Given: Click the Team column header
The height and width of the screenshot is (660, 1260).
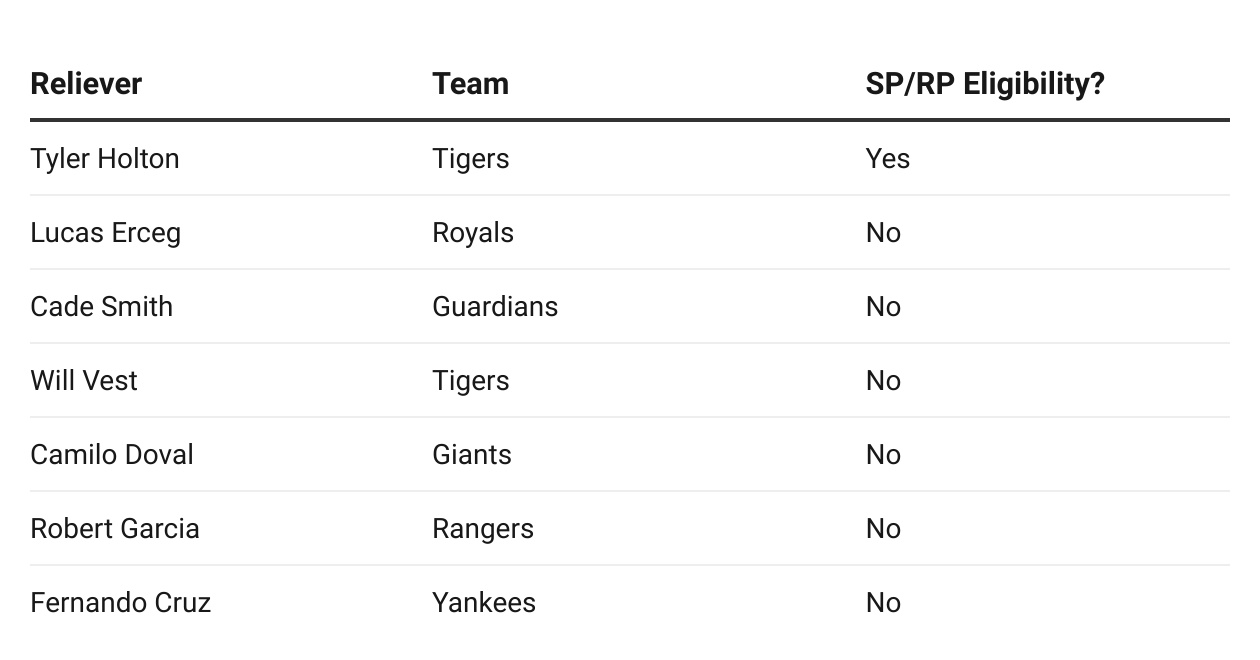Looking at the screenshot, I should pos(470,84).
